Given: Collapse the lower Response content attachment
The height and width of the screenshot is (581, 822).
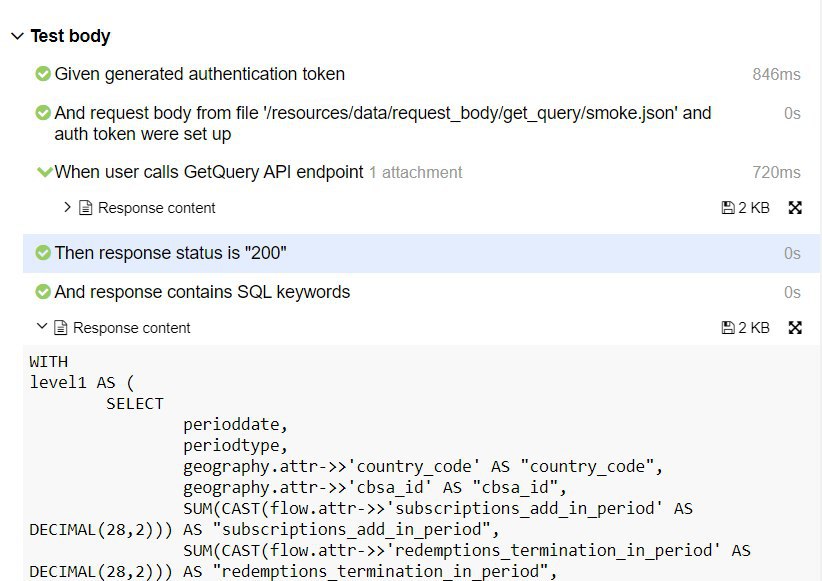Looking at the screenshot, I should [42, 327].
